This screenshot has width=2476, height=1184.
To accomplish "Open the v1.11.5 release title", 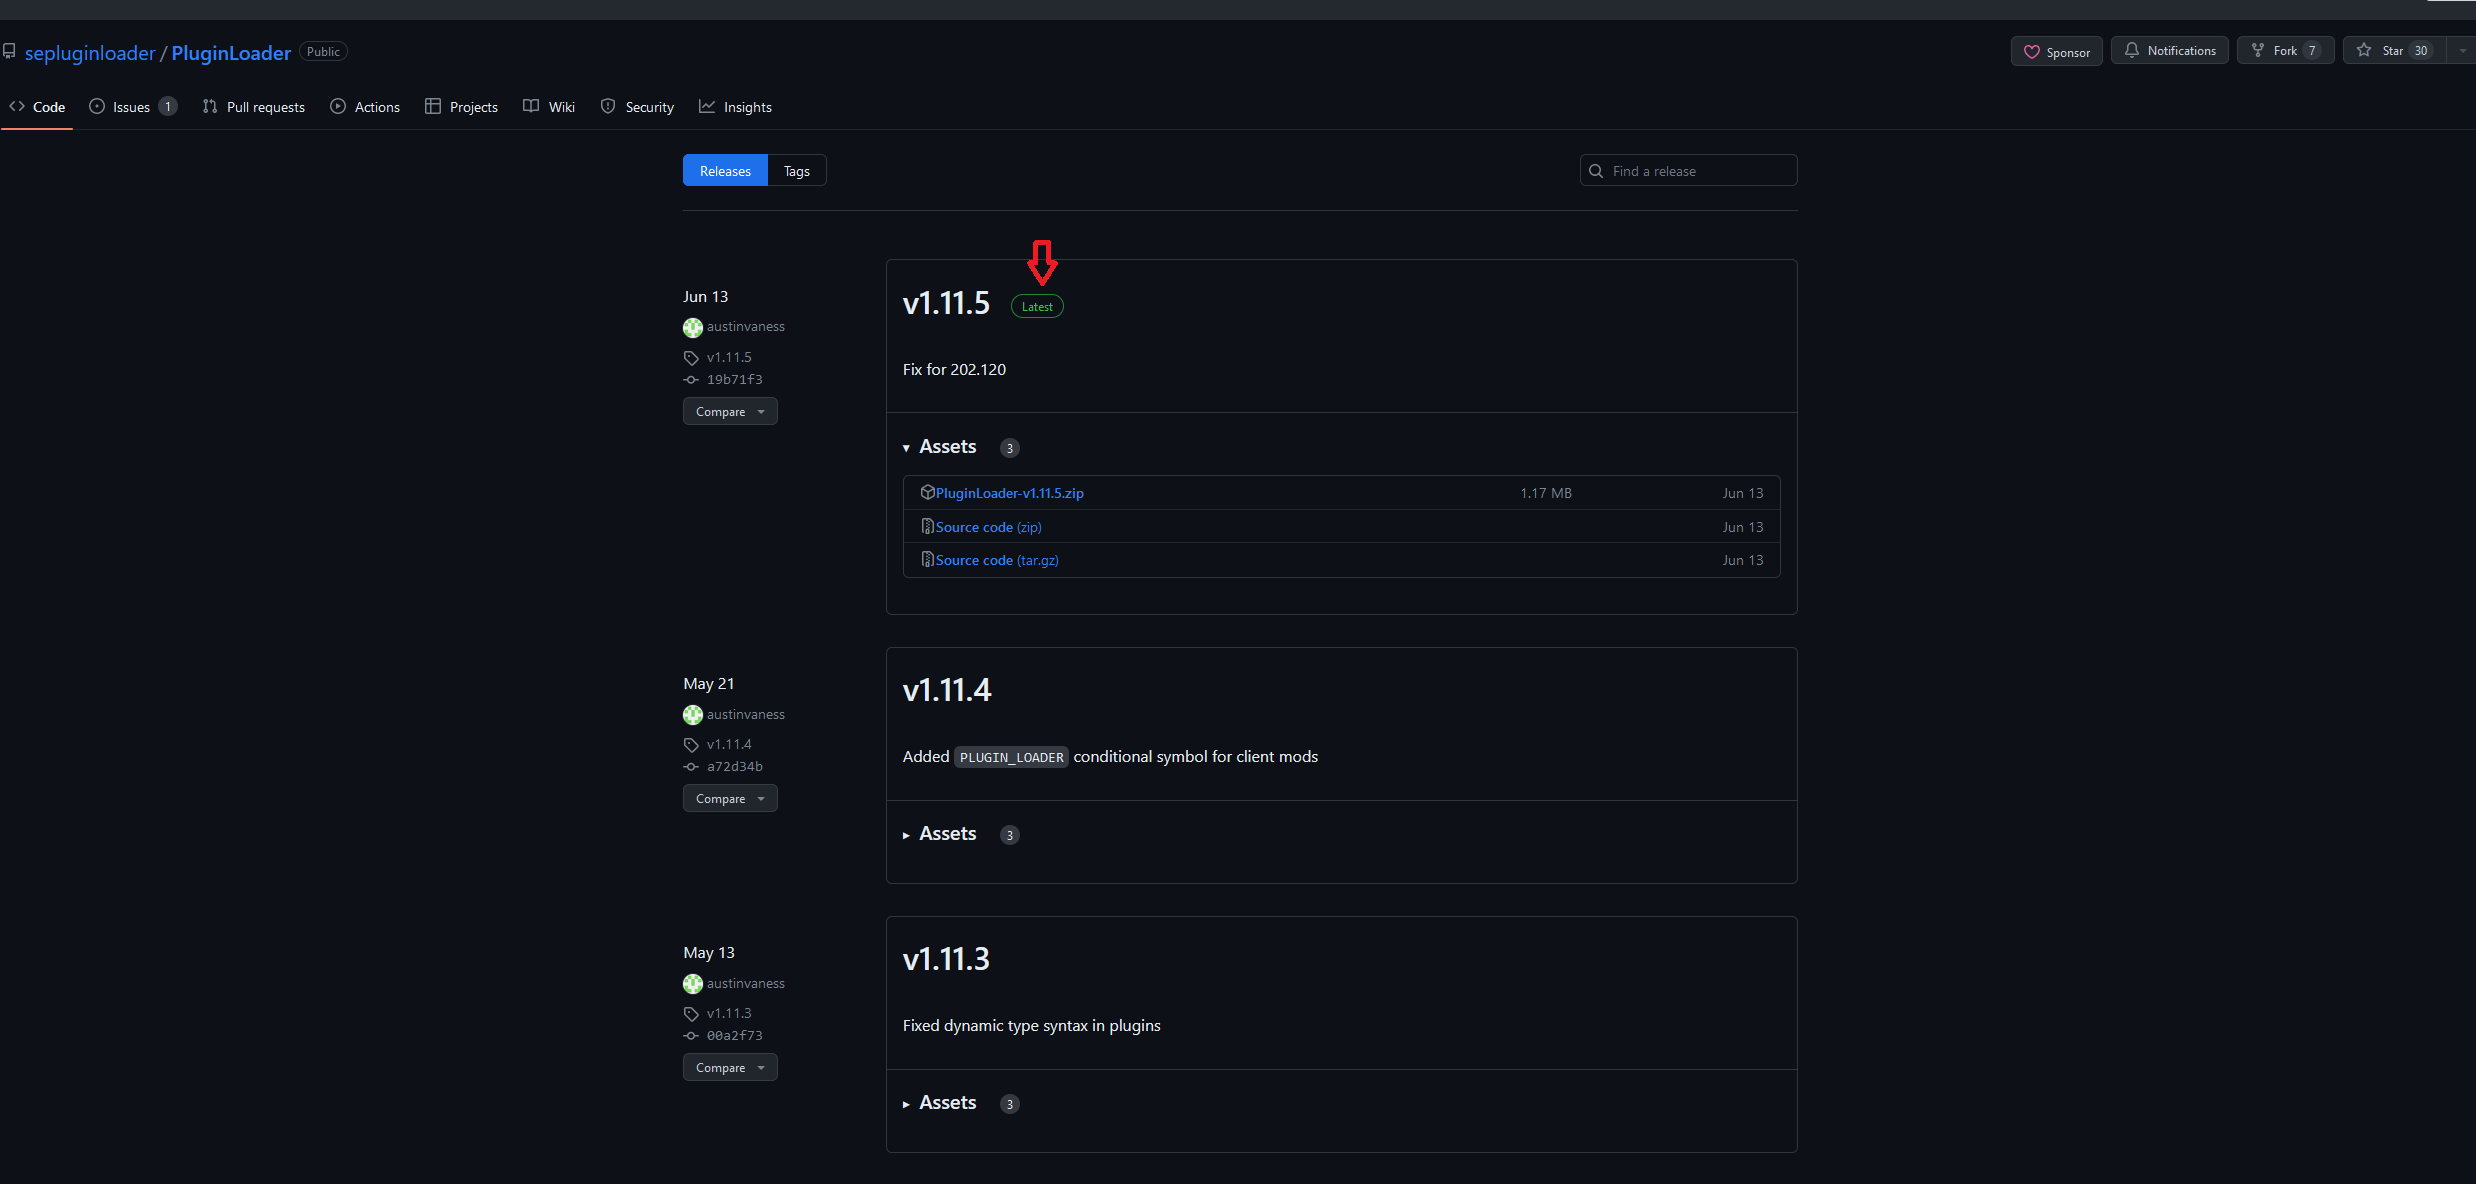I will 946,303.
